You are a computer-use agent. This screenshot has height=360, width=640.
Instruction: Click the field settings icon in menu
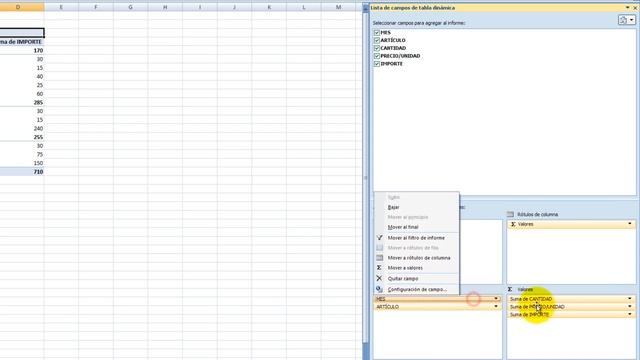click(379, 289)
